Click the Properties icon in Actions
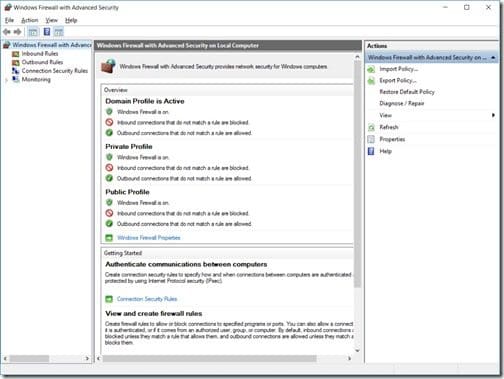The height and width of the screenshot is (379, 504). click(x=371, y=139)
